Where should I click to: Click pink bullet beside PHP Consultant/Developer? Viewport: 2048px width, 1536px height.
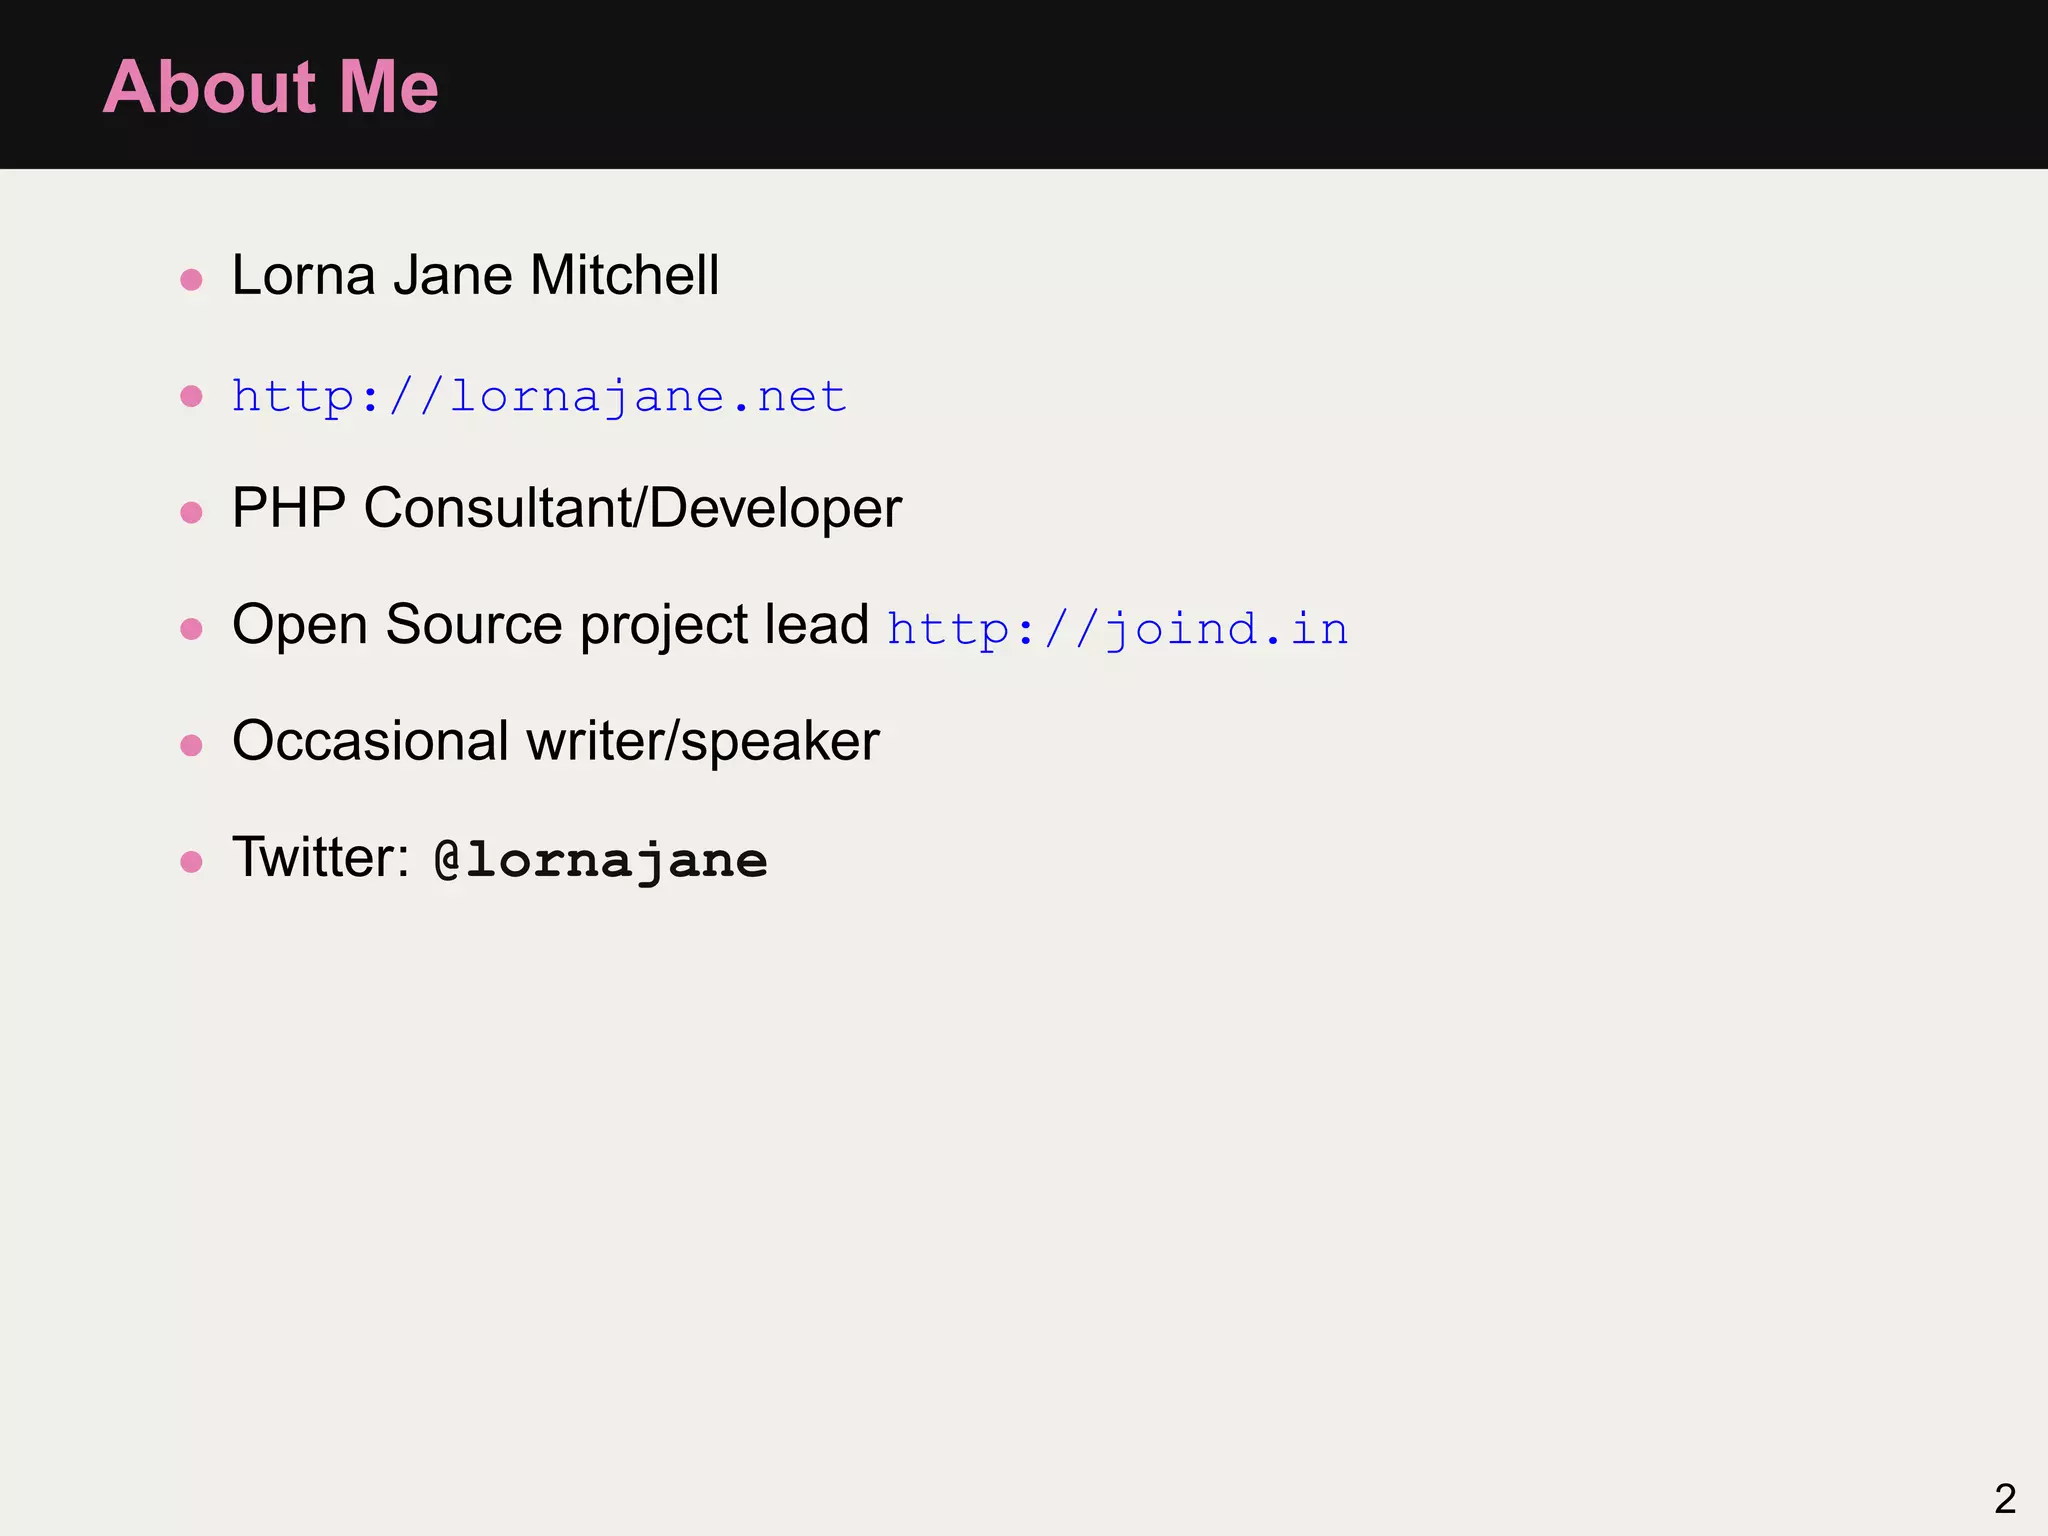(191, 513)
